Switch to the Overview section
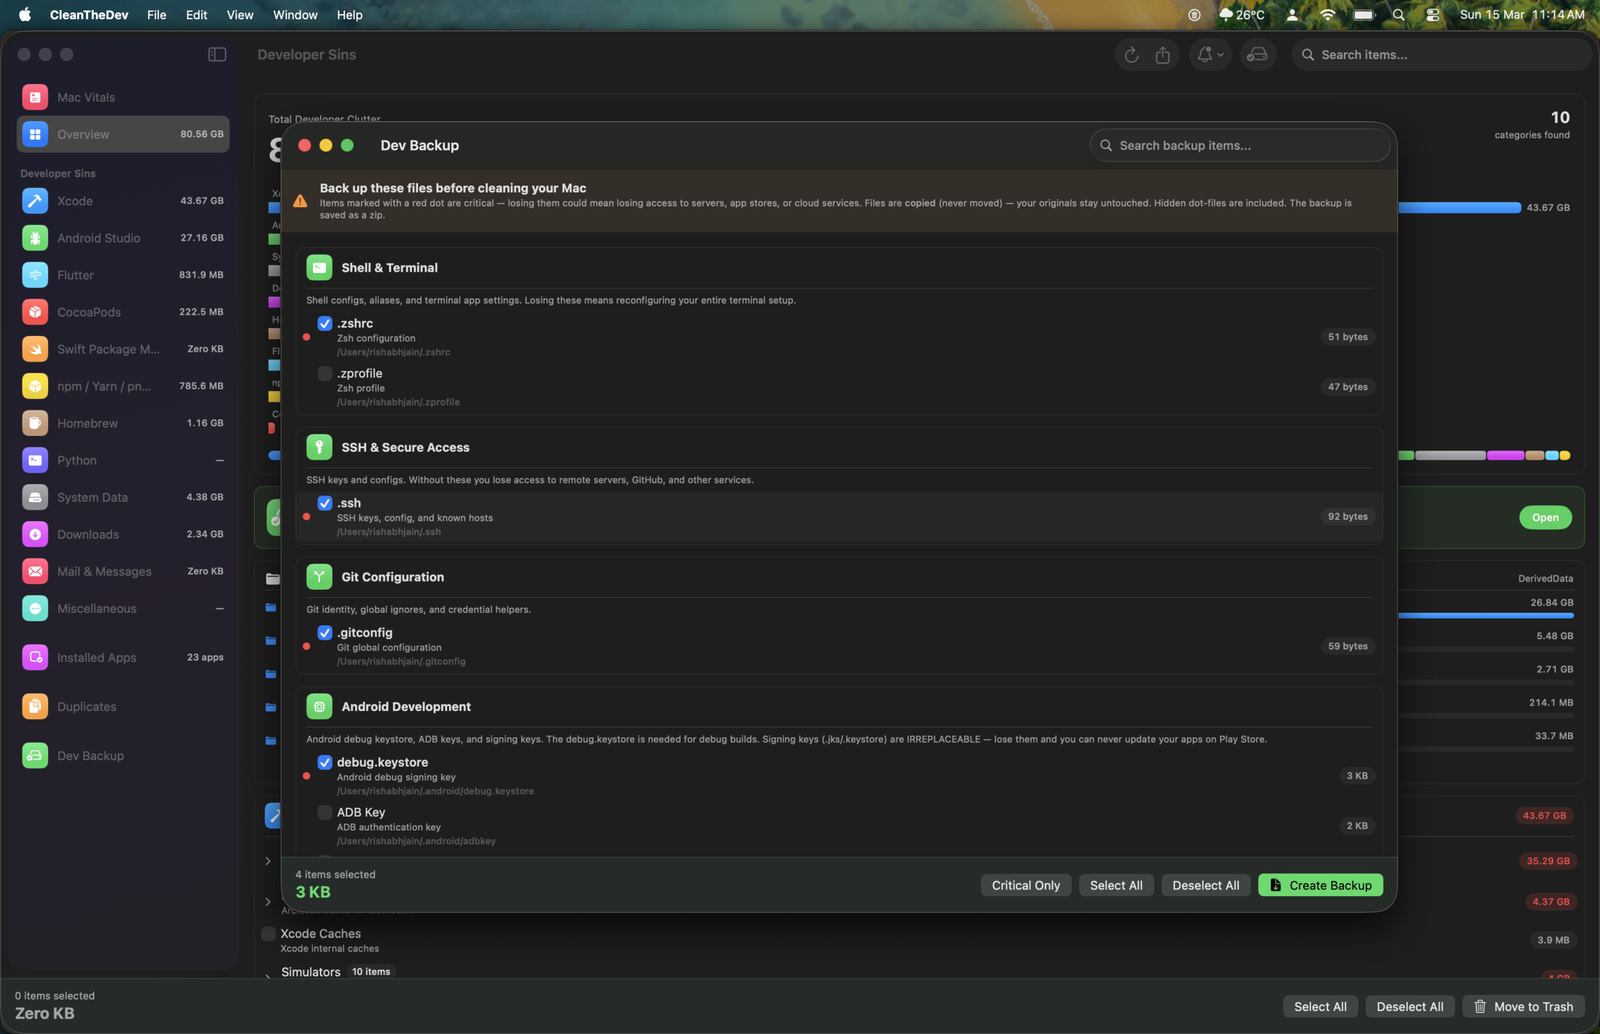1600x1034 pixels. pos(83,134)
